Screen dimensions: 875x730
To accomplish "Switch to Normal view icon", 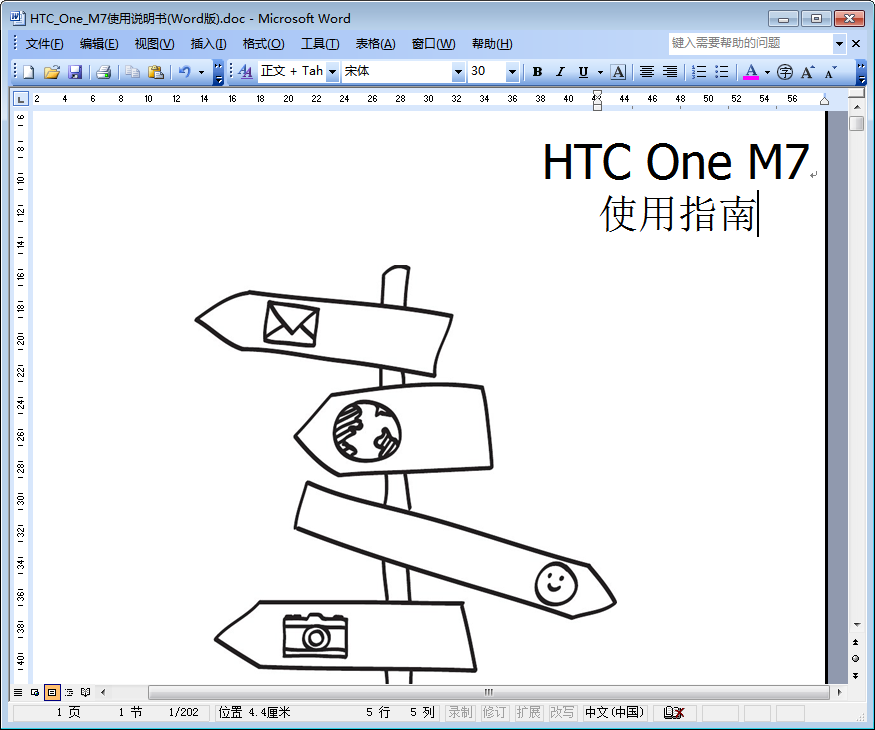I will point(18,693).
